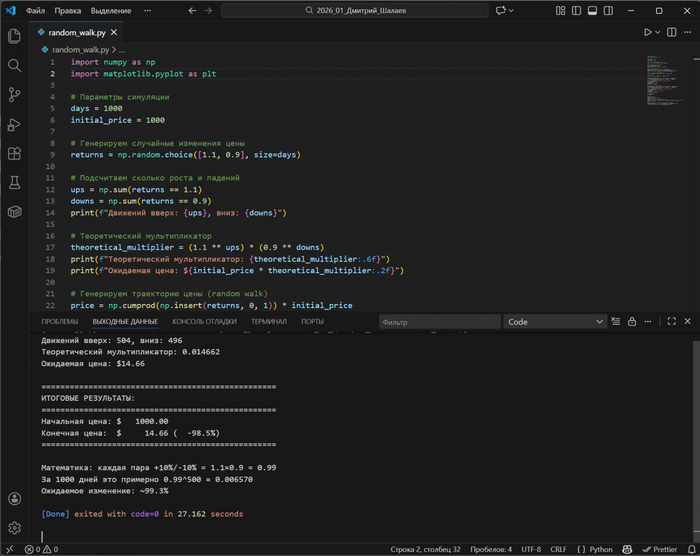Click the split editor right icon

click(670, 32)
